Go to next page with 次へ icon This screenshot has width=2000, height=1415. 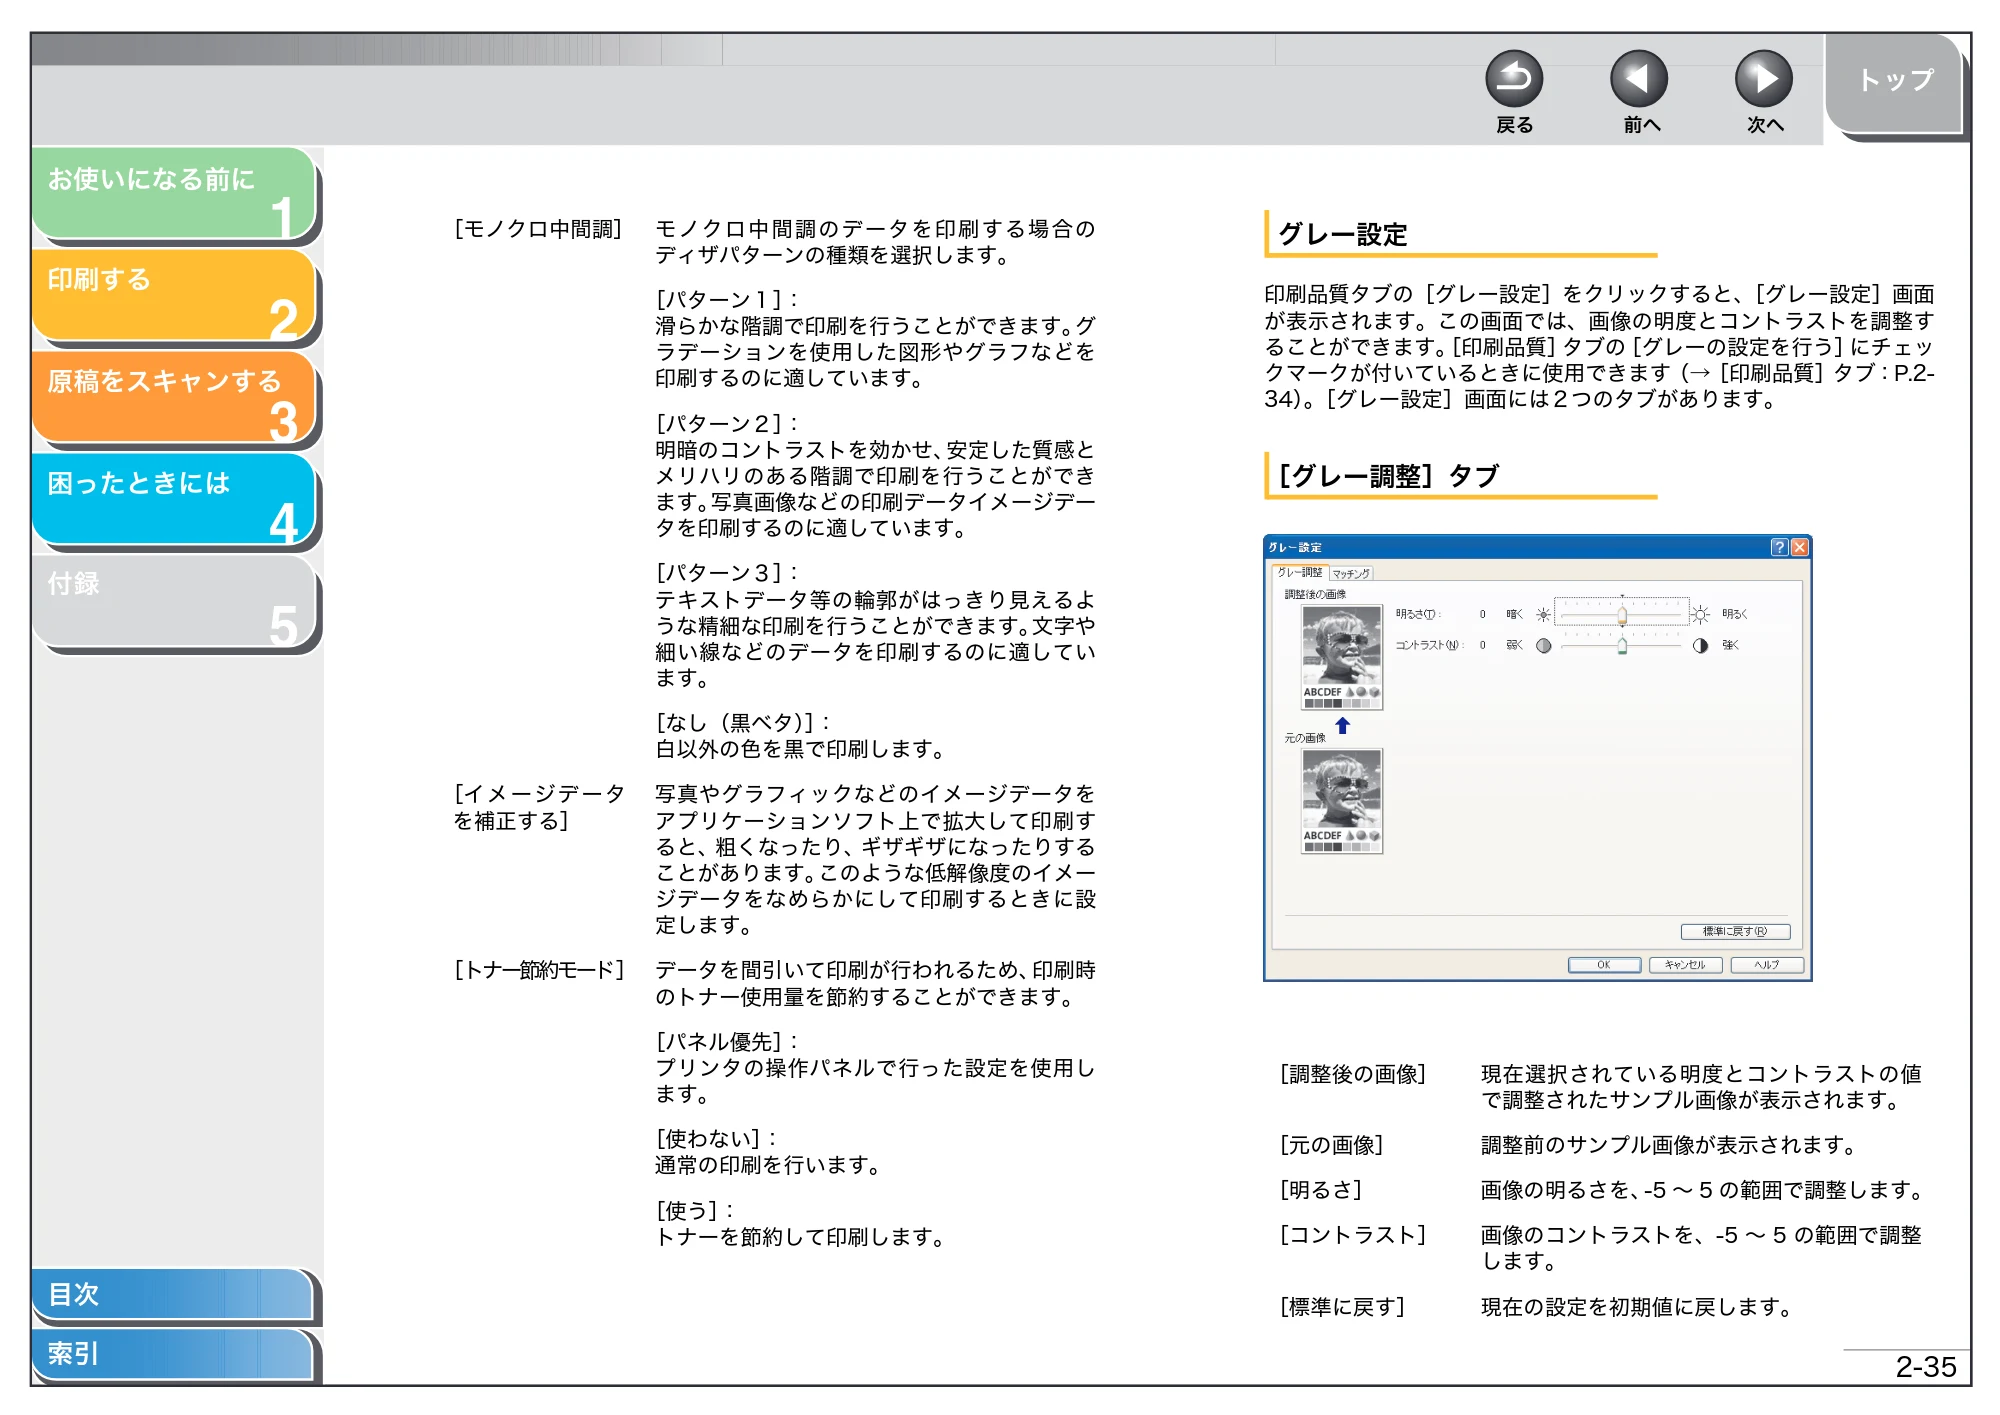tap(1764, 79)
